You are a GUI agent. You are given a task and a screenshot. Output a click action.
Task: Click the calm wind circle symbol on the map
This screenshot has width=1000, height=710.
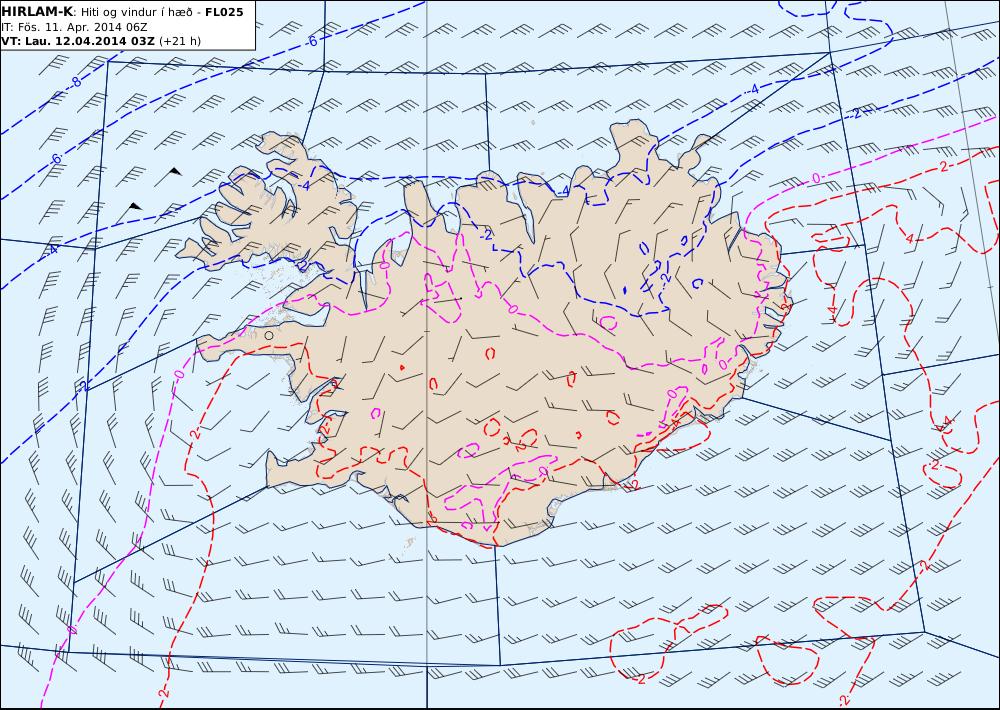tap(269, 336)
